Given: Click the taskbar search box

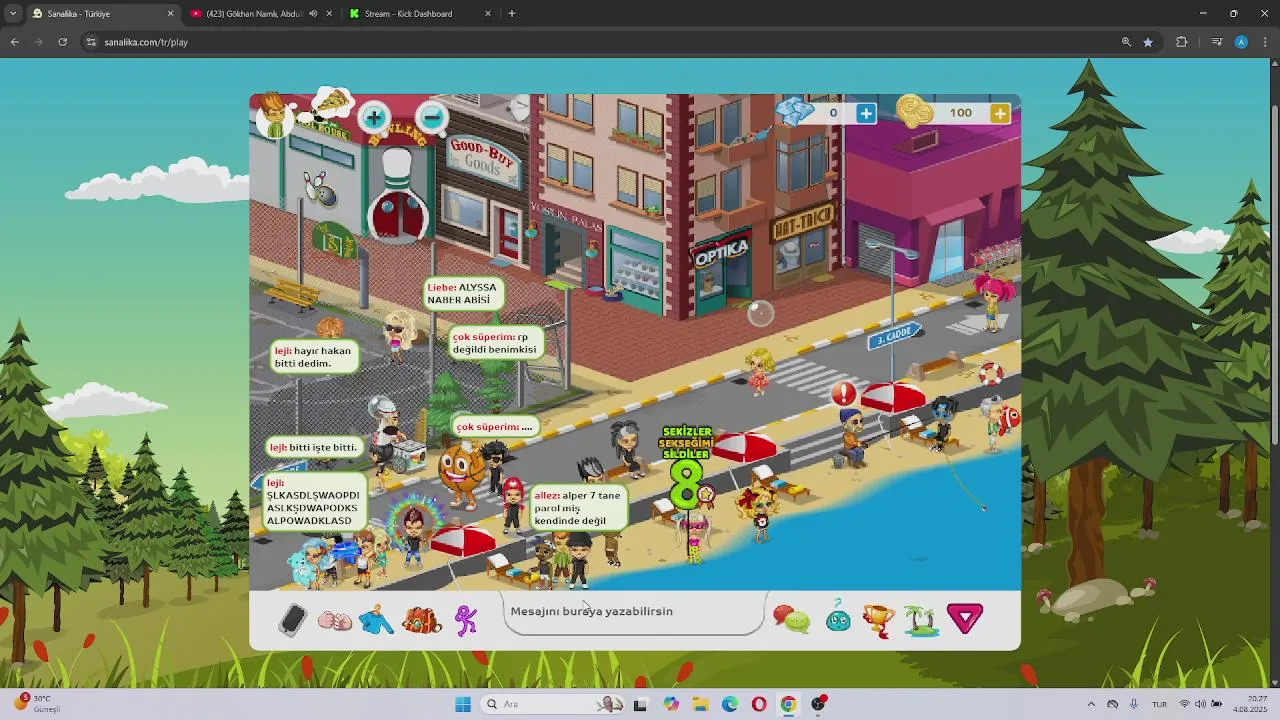Looking at the screenshot, I should coord(554,704).
